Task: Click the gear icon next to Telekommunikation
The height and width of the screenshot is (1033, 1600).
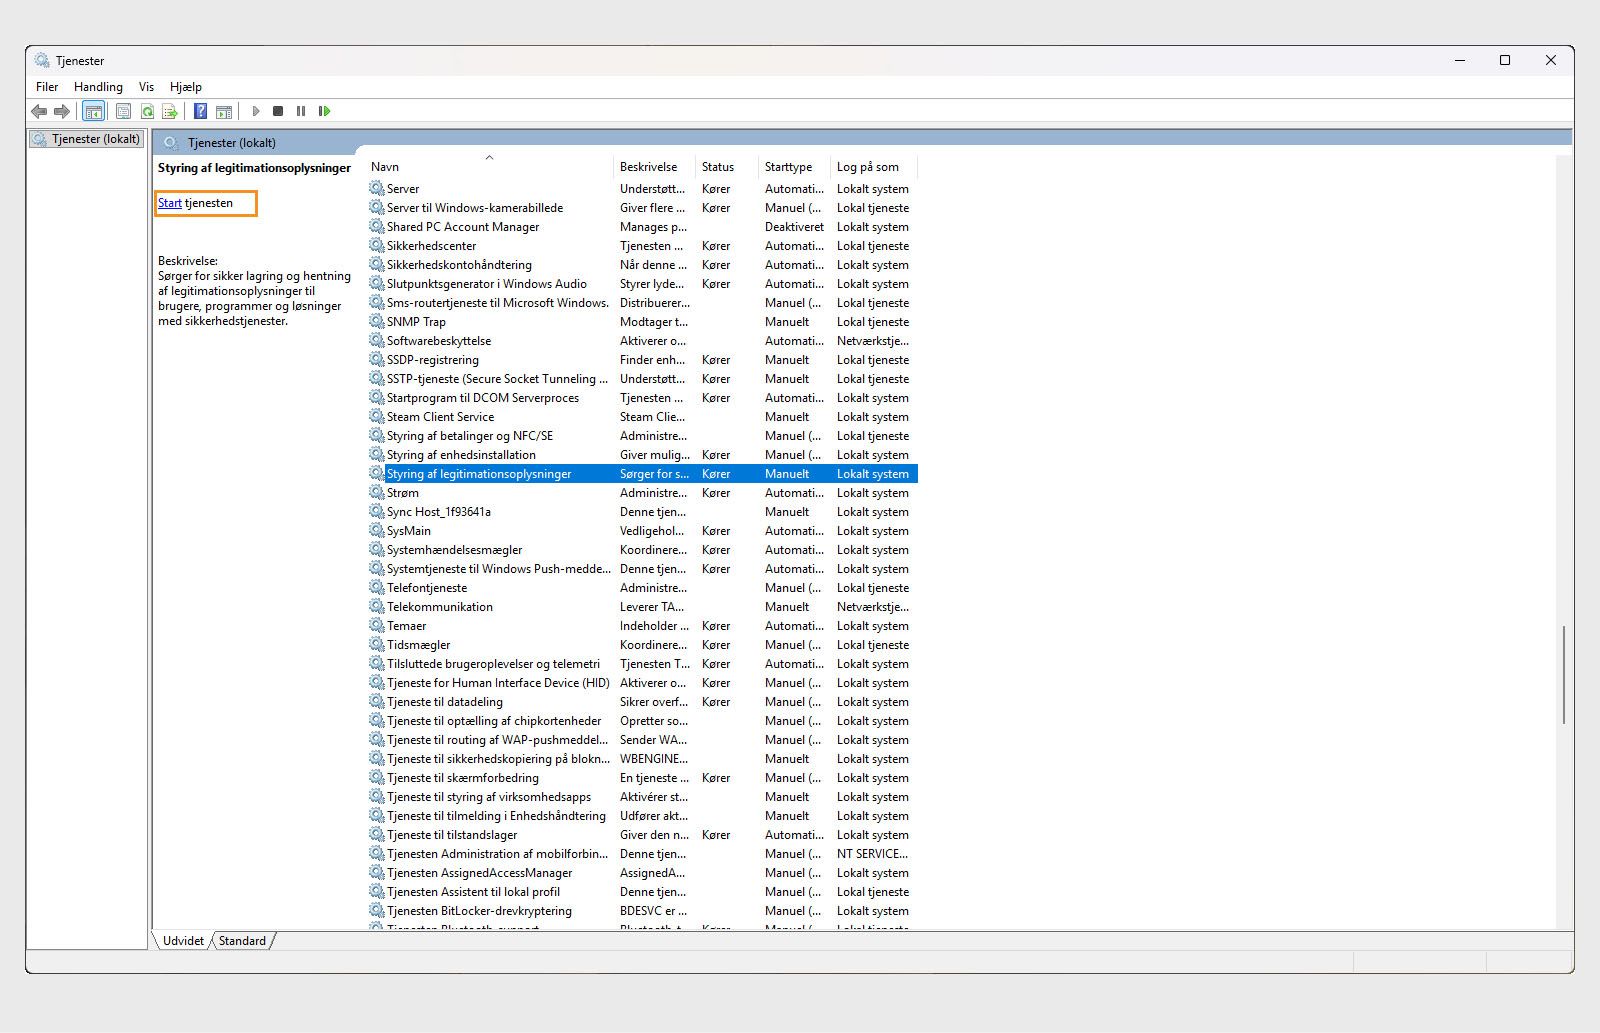Action: [377, 606]
